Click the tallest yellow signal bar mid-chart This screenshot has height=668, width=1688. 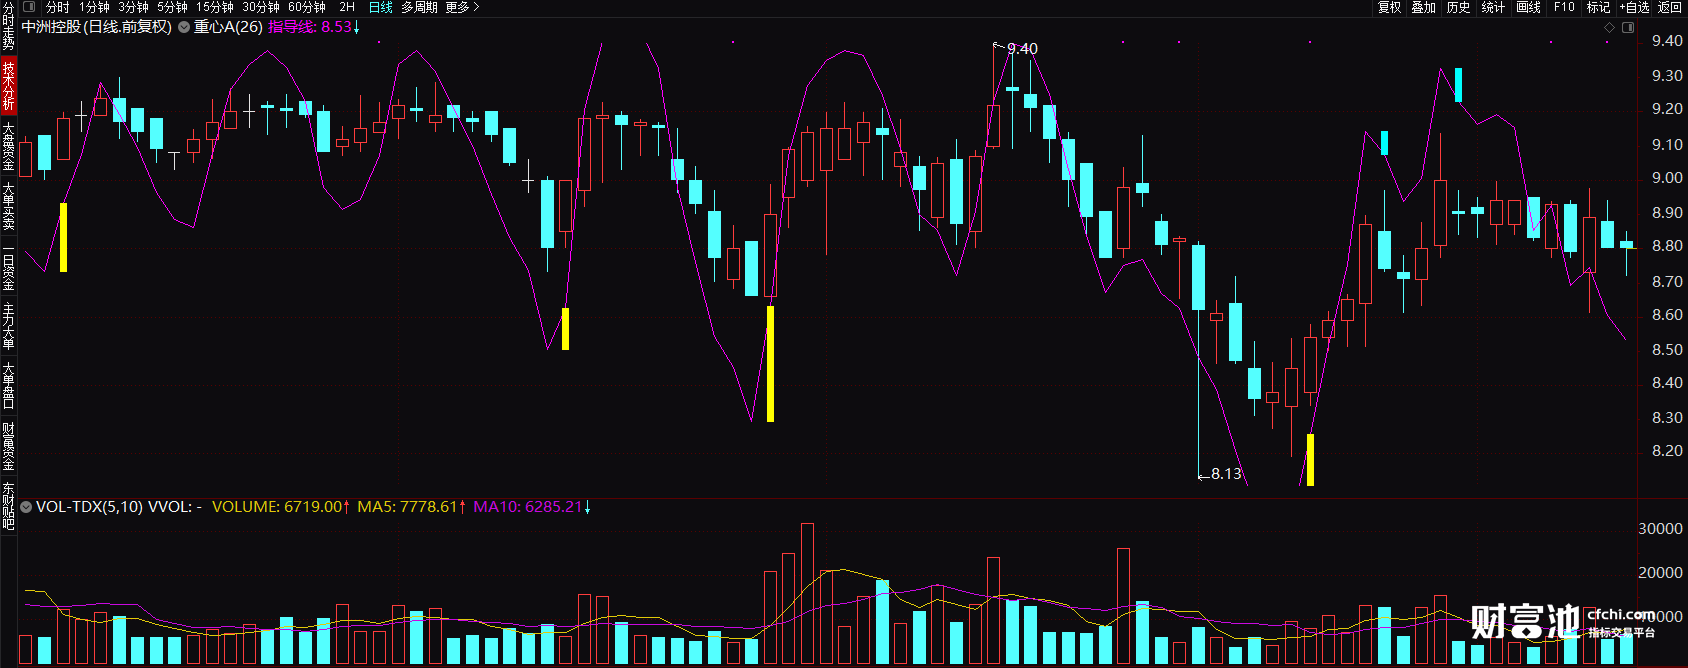coord(770,364)
